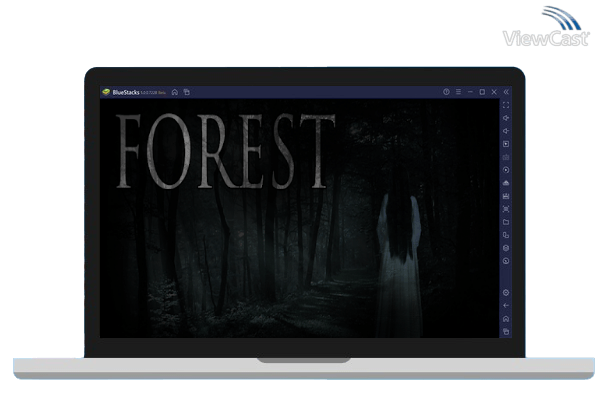Click the lower speaker volume down icon

[506, 131]
